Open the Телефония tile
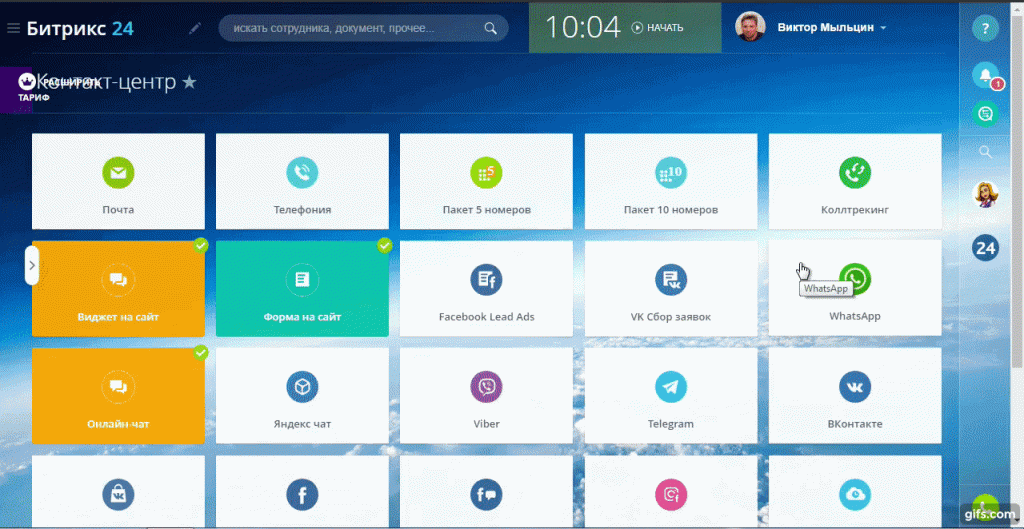This screenshot has height=529, width=1024. pyautogui.click(x=302, y=182)
